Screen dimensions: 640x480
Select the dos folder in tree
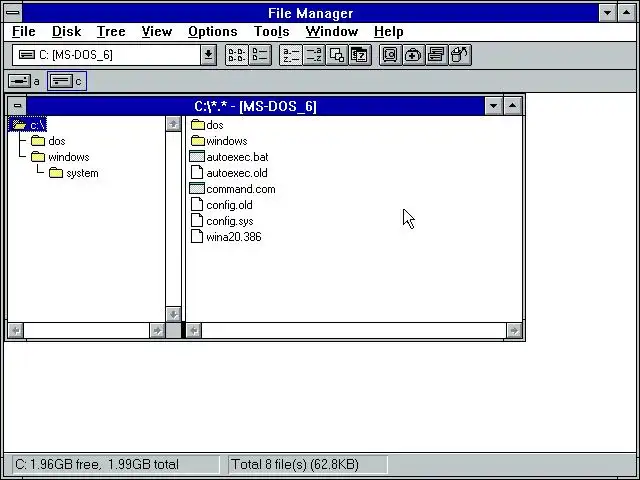click(x=48, y=141)
